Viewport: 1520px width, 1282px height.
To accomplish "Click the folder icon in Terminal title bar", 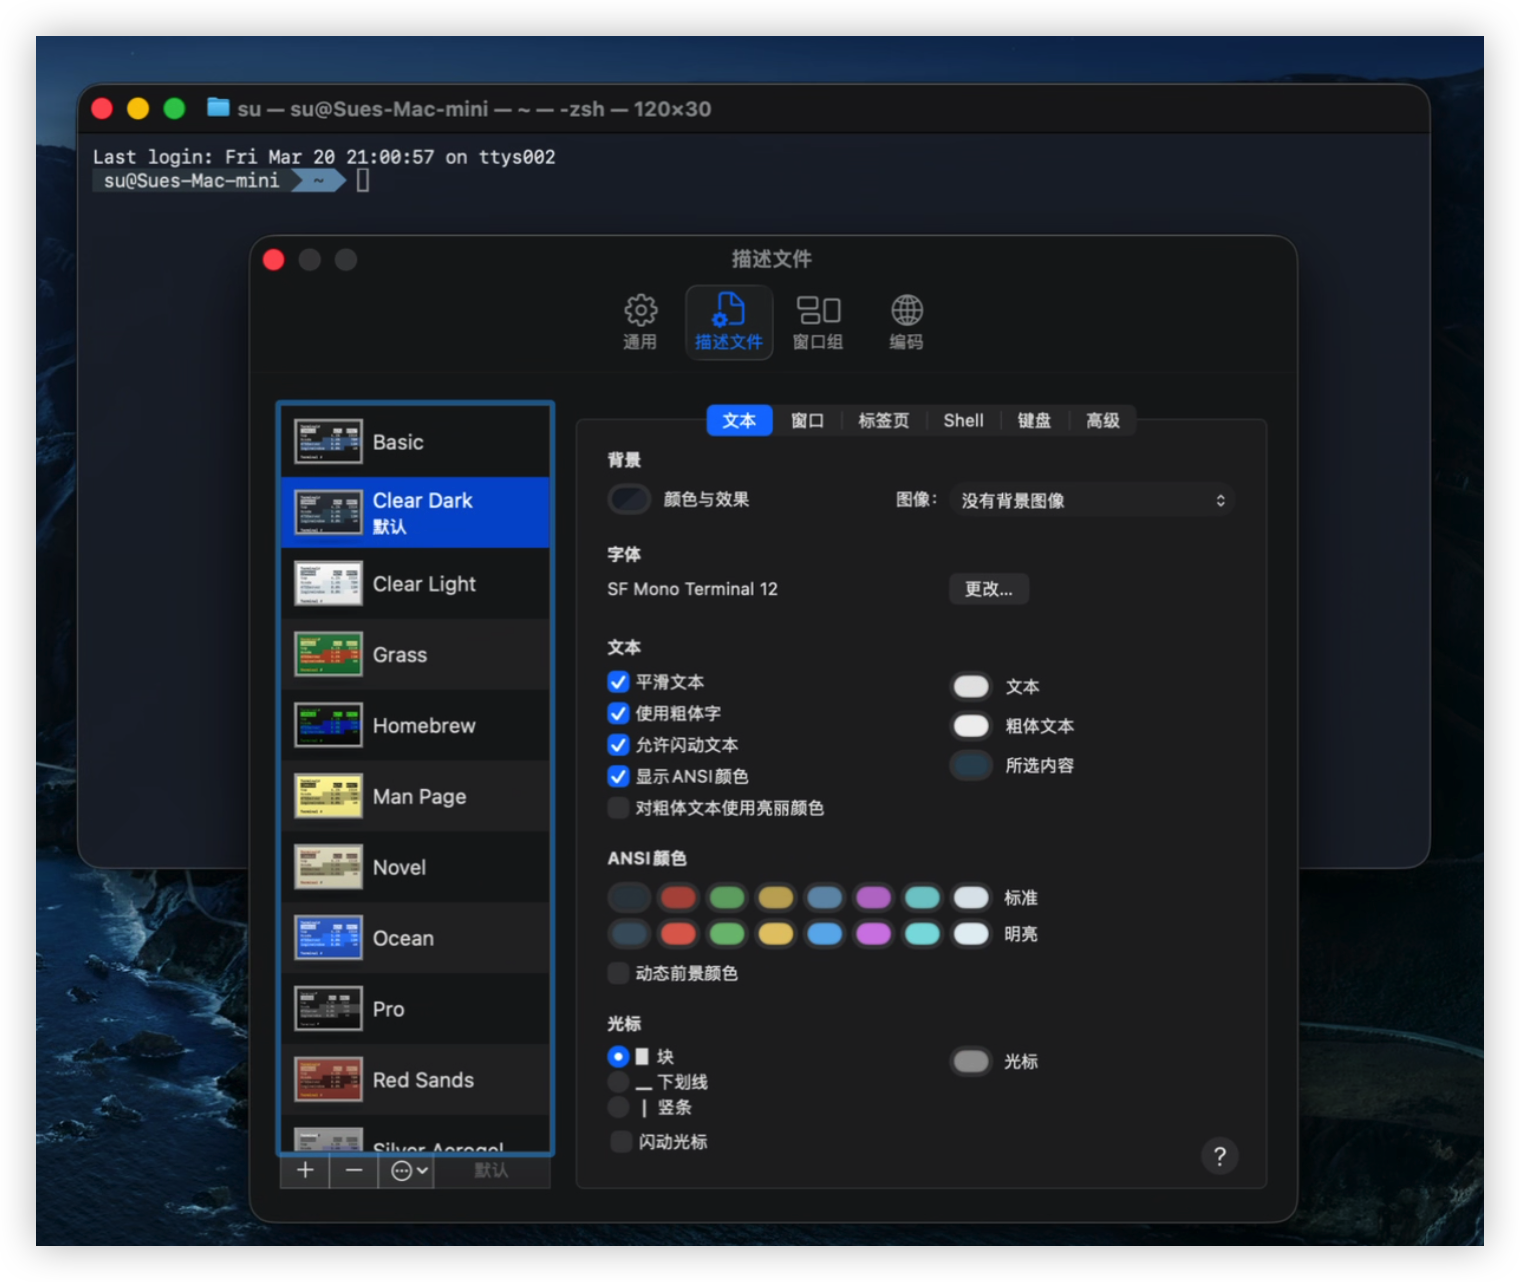I will pos(218,108).
